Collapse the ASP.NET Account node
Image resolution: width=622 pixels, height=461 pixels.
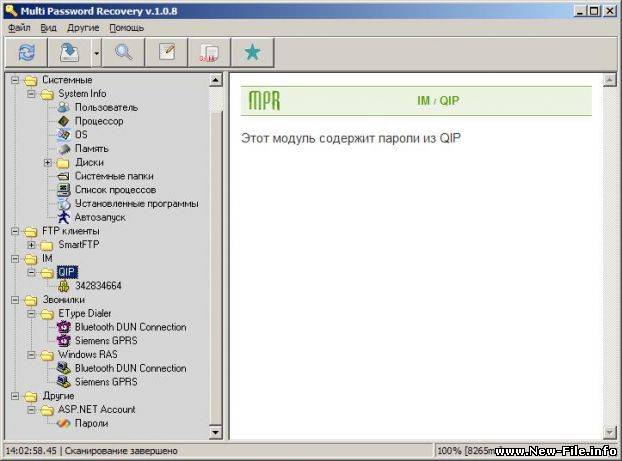[x=31, y=409]
